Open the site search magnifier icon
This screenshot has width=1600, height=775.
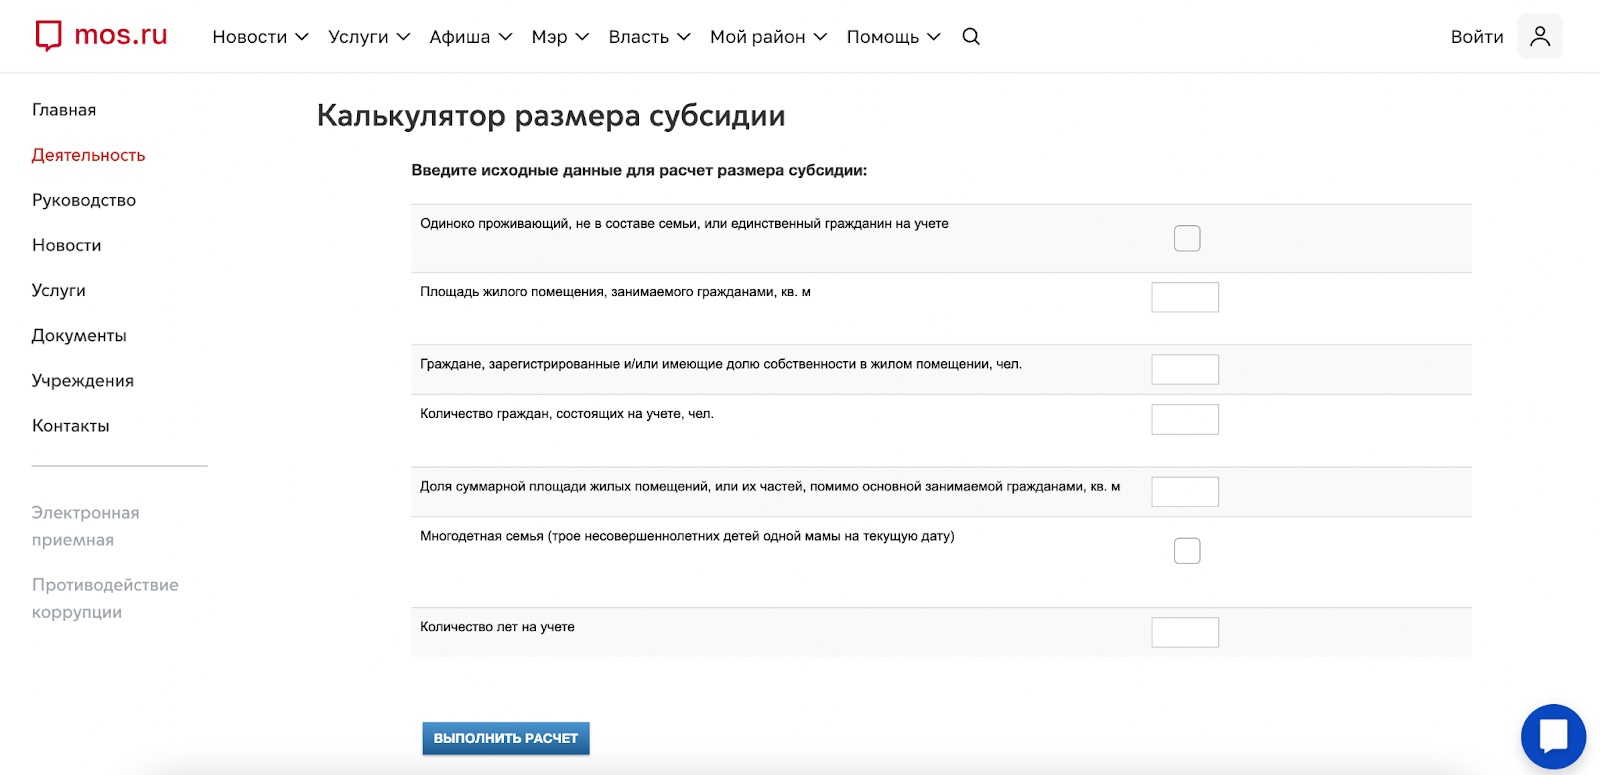pos(971,36)
